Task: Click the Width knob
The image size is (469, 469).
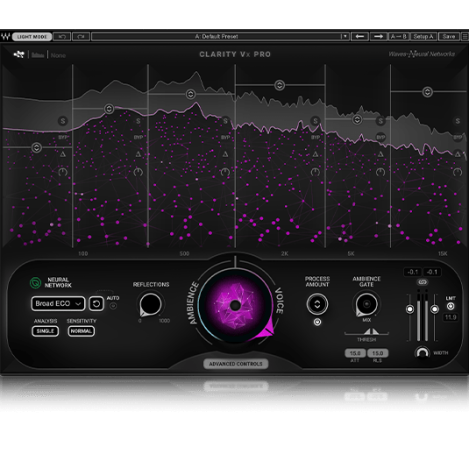Action: (x=422, y=353)
